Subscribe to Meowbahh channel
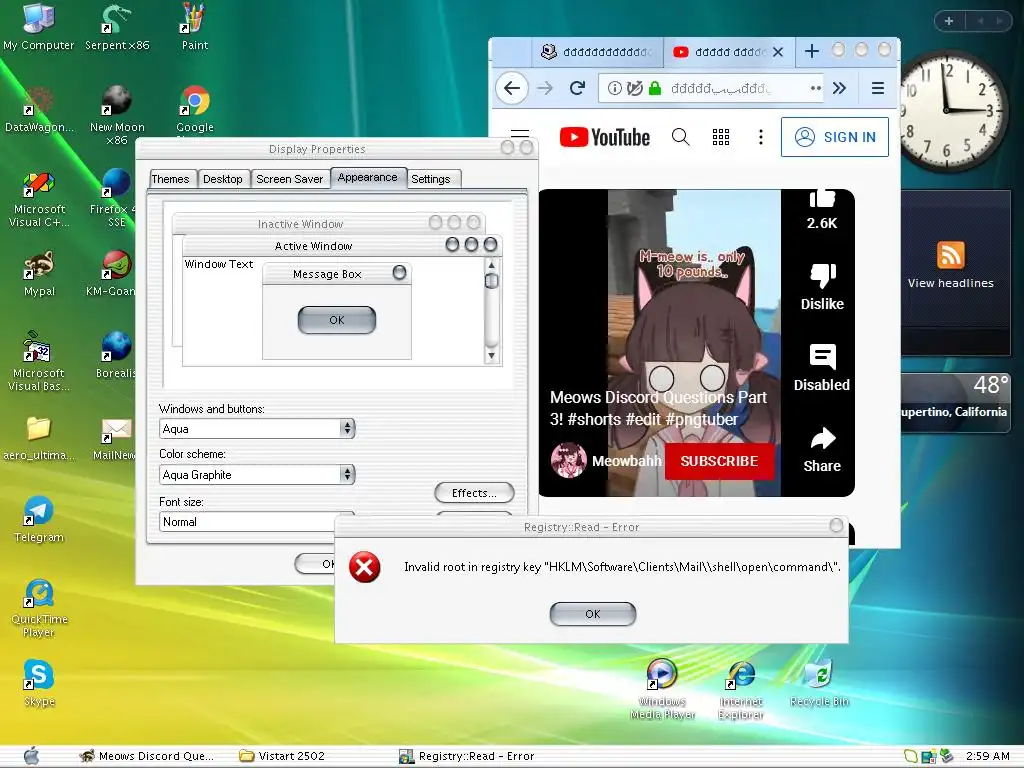The image size is (1024, 768). (720, 461)
